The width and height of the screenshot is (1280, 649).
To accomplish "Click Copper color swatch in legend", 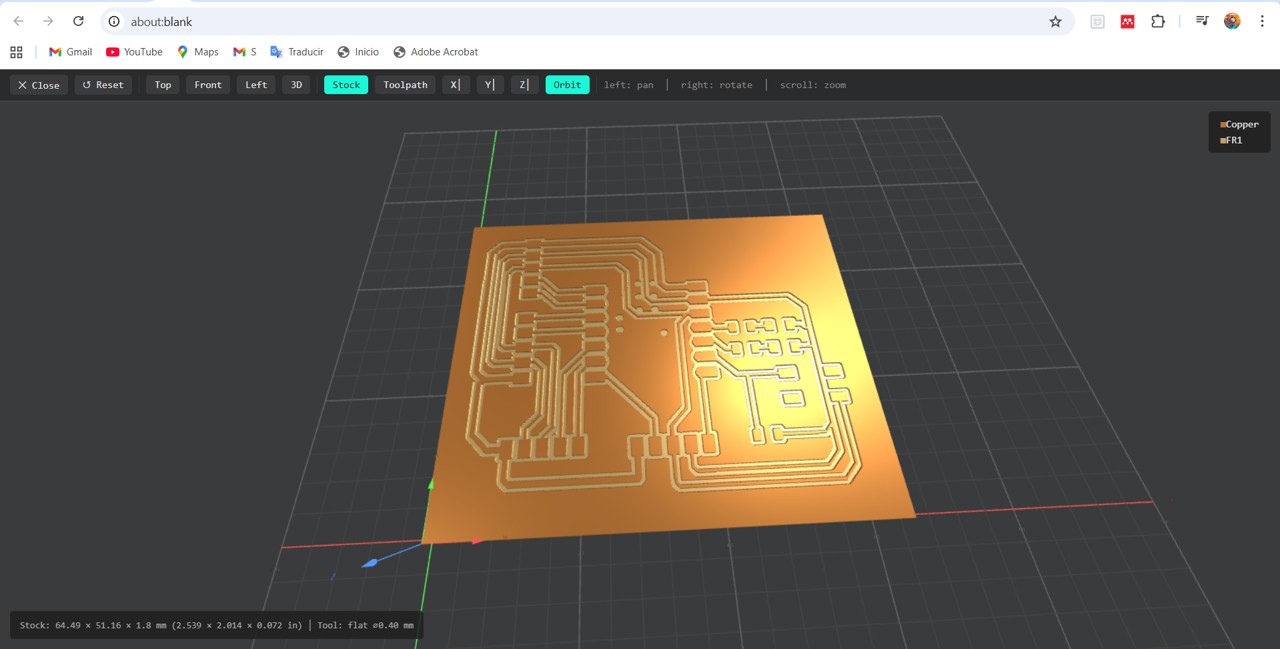I will 1223,125.
